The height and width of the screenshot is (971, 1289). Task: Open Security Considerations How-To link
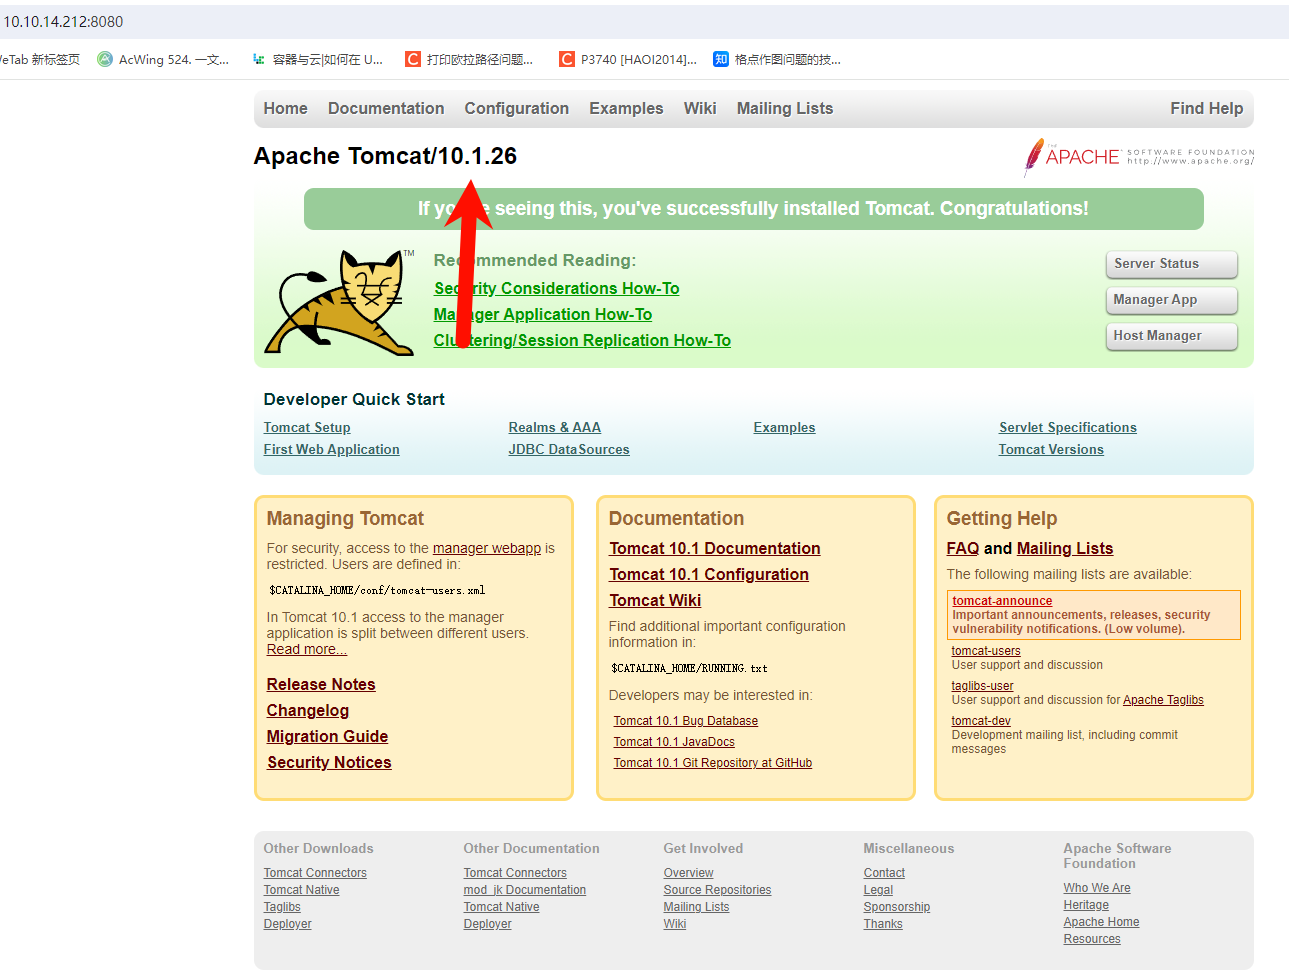[x=556, y=288]
